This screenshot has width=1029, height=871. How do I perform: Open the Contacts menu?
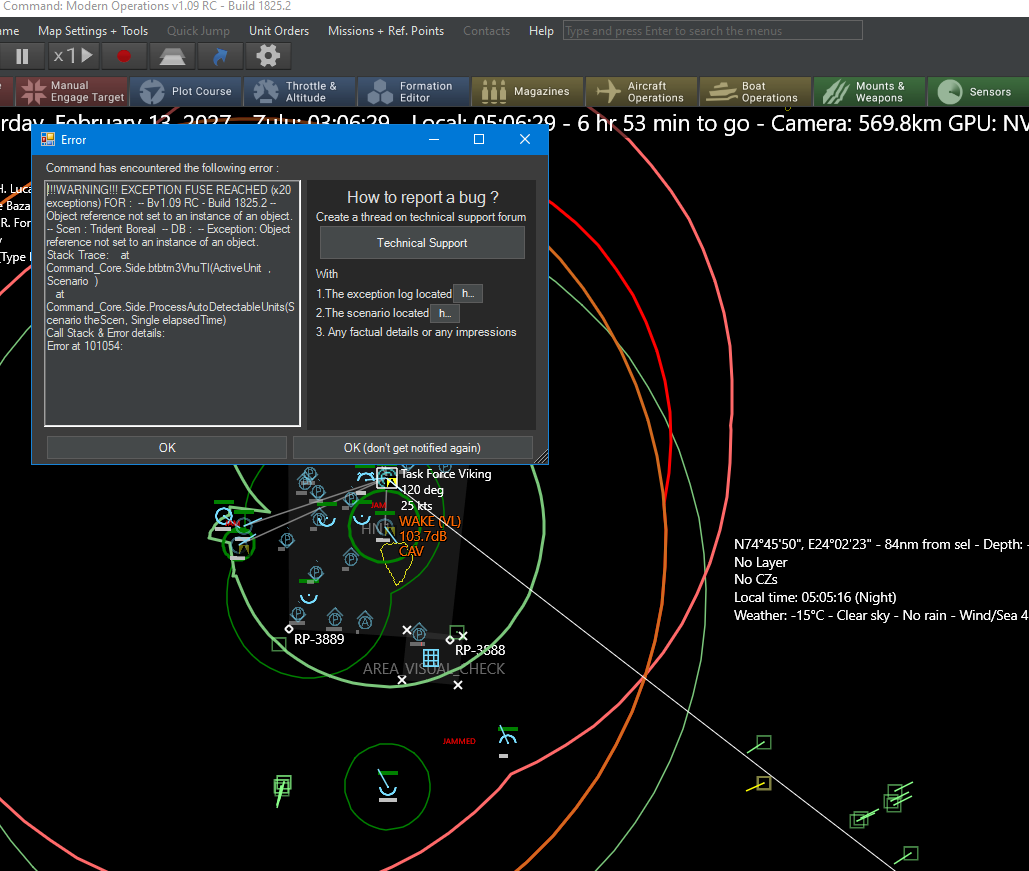pos(486,31)
